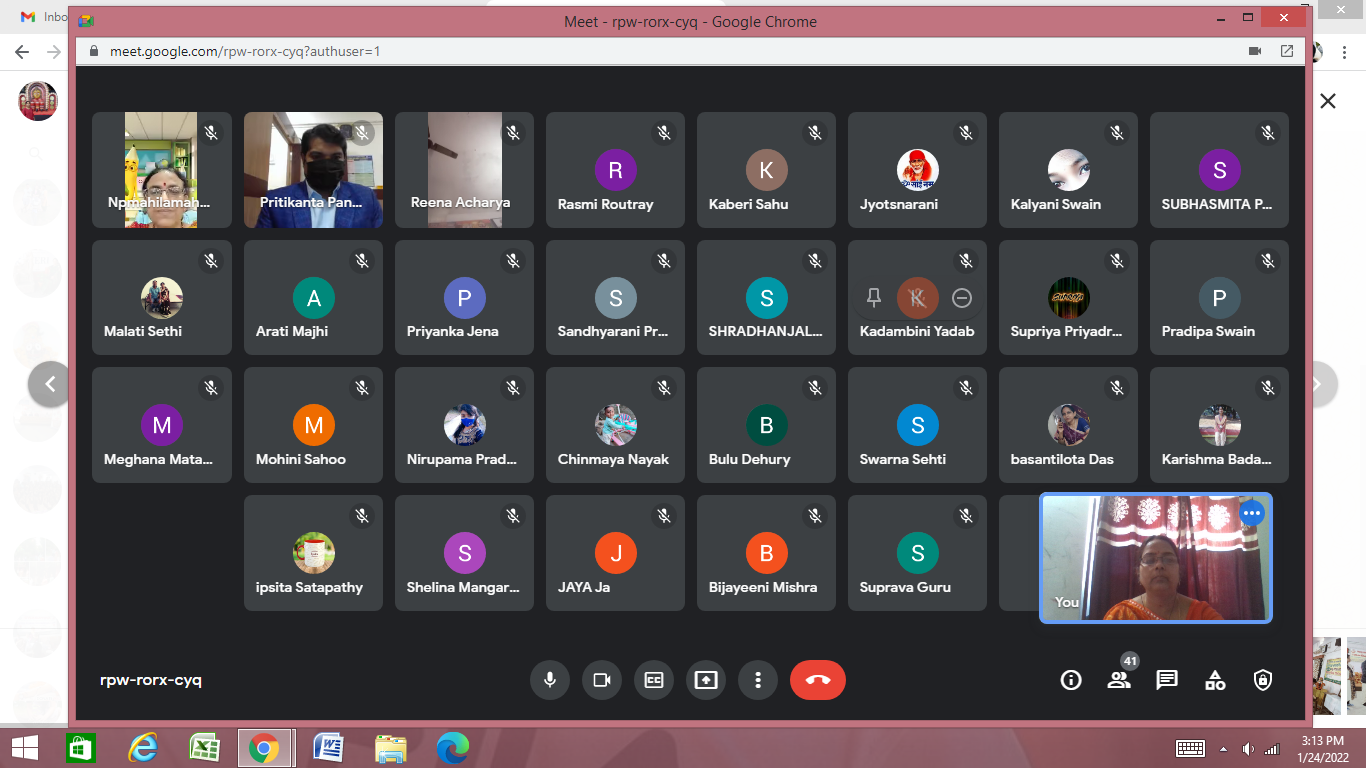Toggle the microphone button in Meet
Image resolution: width=1366 pixels, height=768 pixels.
(x=550, y=680)
